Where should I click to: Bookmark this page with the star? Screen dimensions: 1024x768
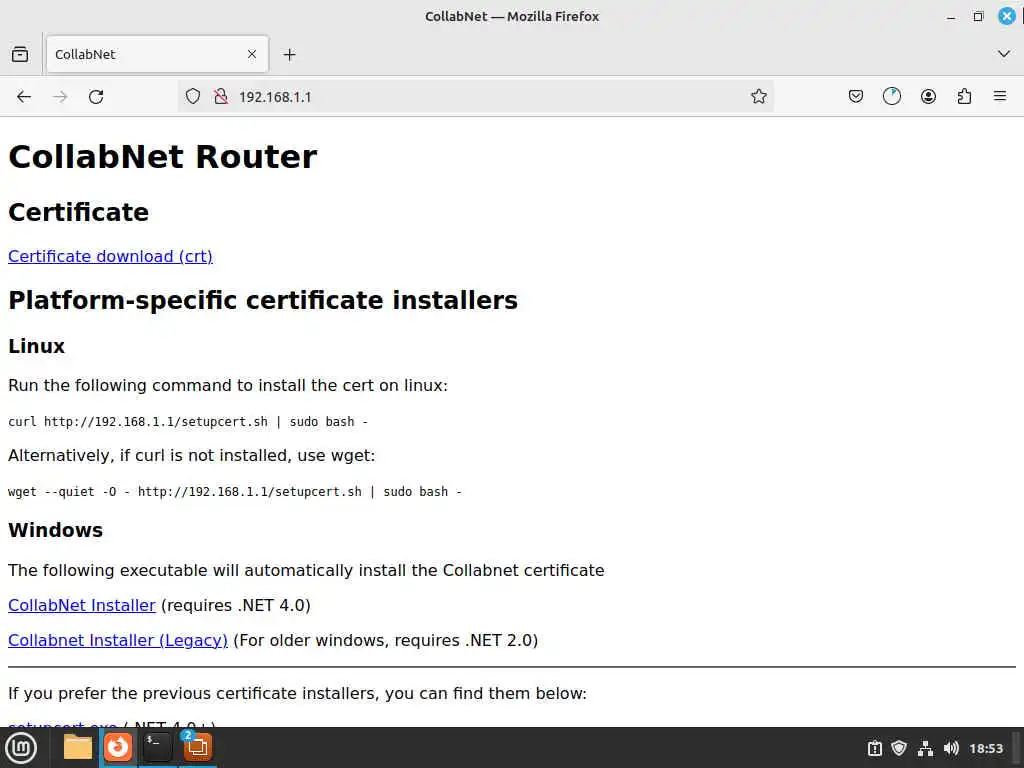coord(758,97)
